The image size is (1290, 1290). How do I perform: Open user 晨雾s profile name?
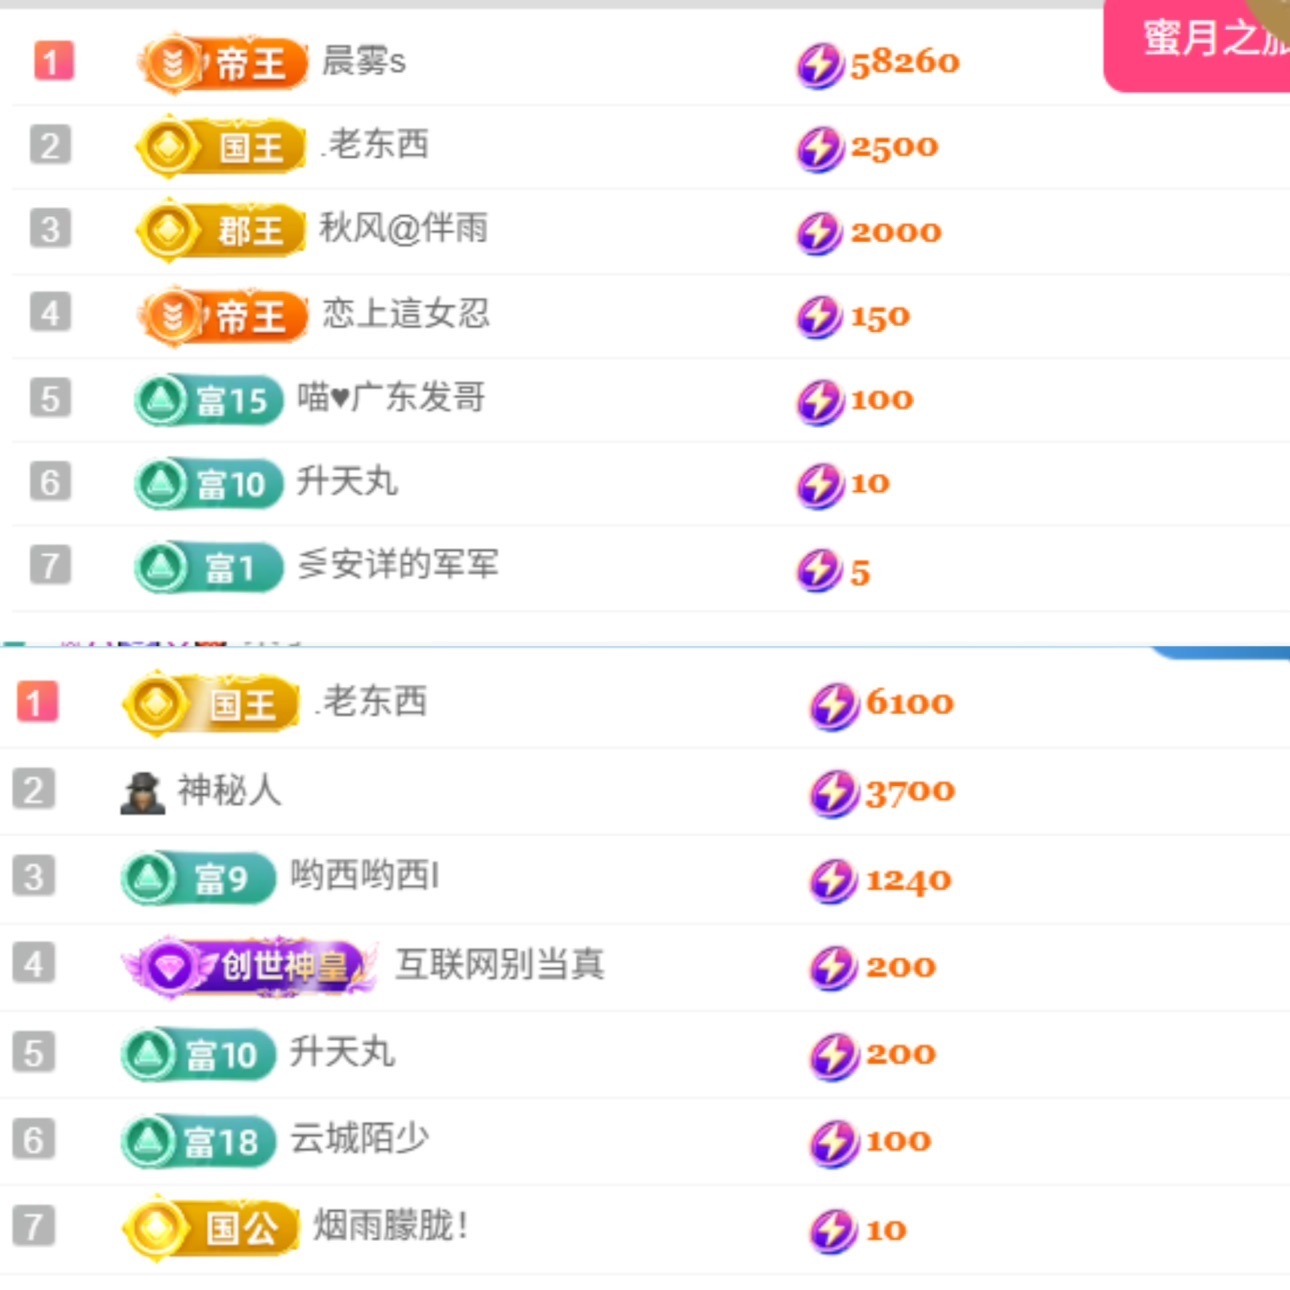(364, 61)
